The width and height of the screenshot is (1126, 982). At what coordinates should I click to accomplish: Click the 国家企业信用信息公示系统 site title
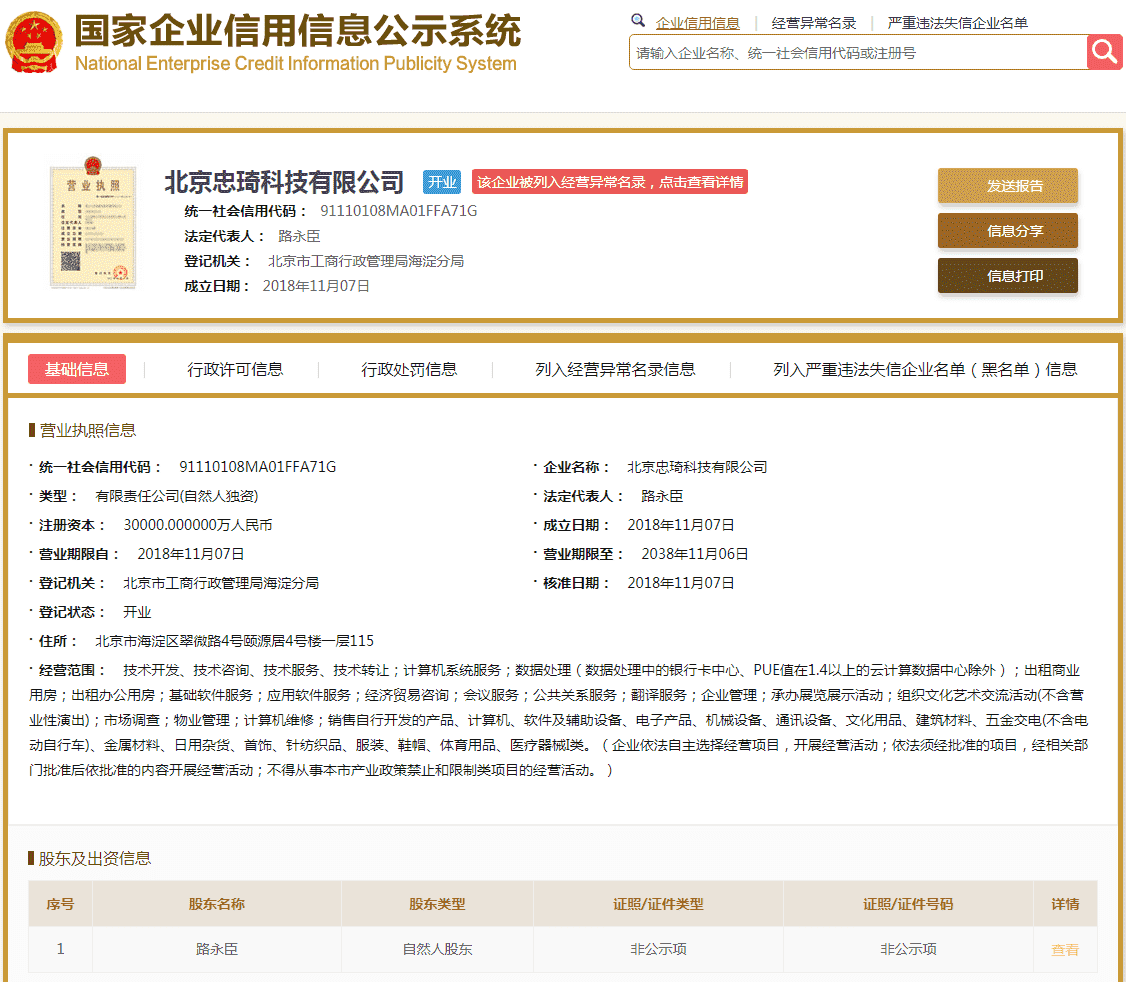pyautogui.click(x=297, y=31)
